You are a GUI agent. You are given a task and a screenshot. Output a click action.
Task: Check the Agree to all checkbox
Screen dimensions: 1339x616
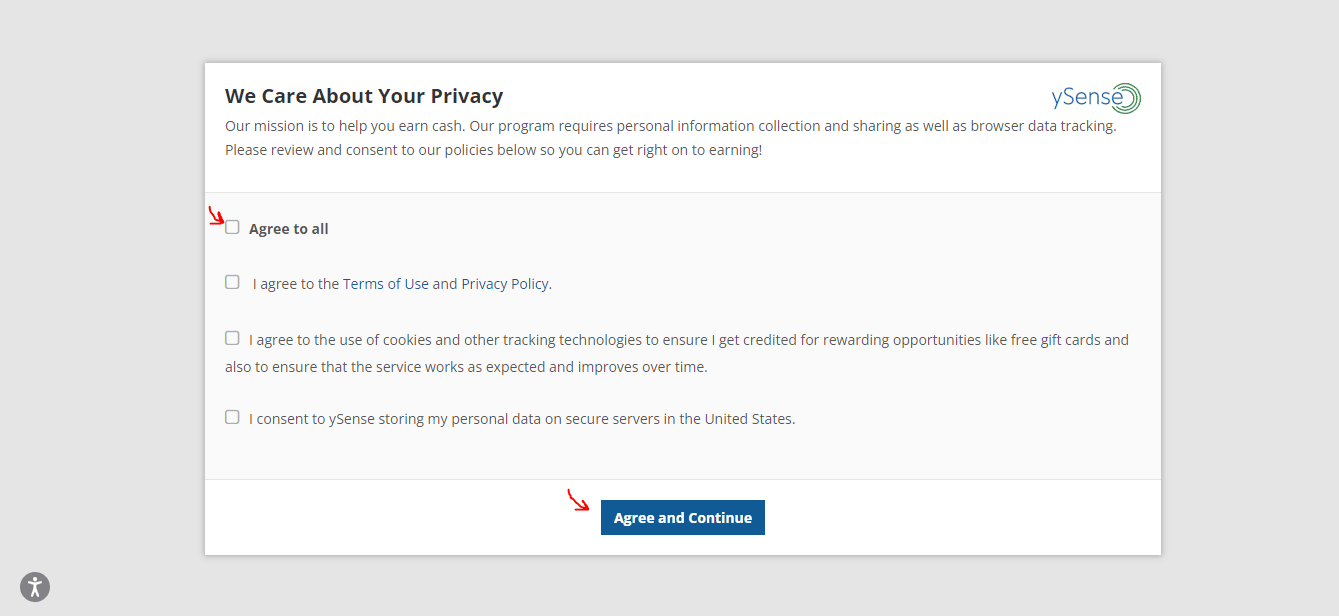pyautogui.click(x=232, y=228)
